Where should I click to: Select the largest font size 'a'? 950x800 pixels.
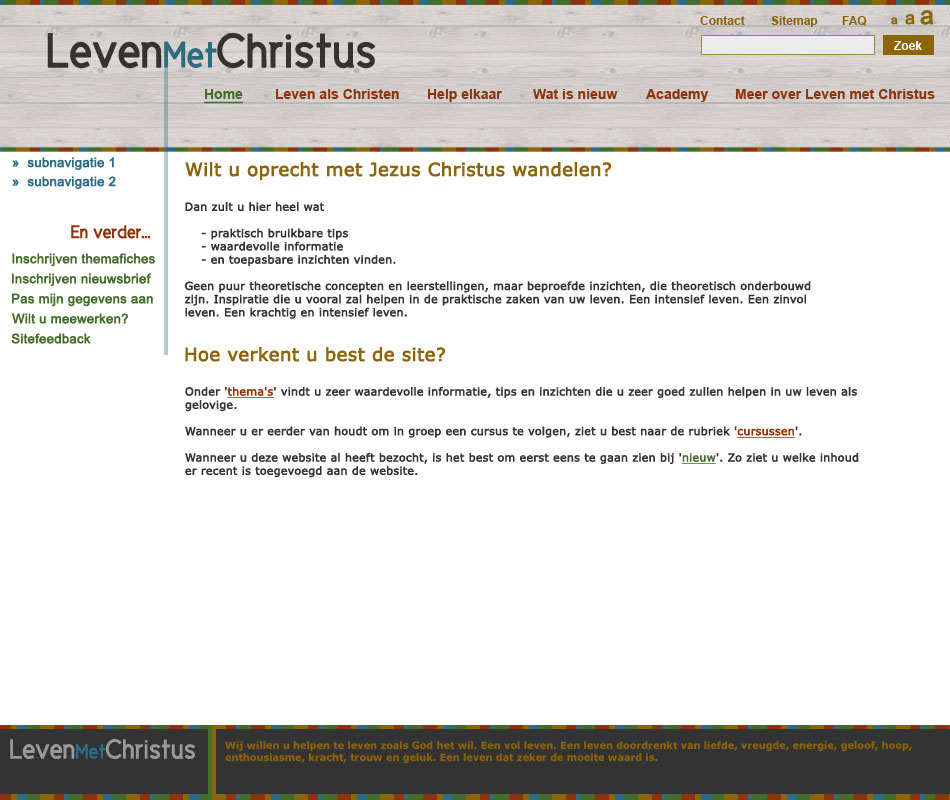tap(926, 17)
